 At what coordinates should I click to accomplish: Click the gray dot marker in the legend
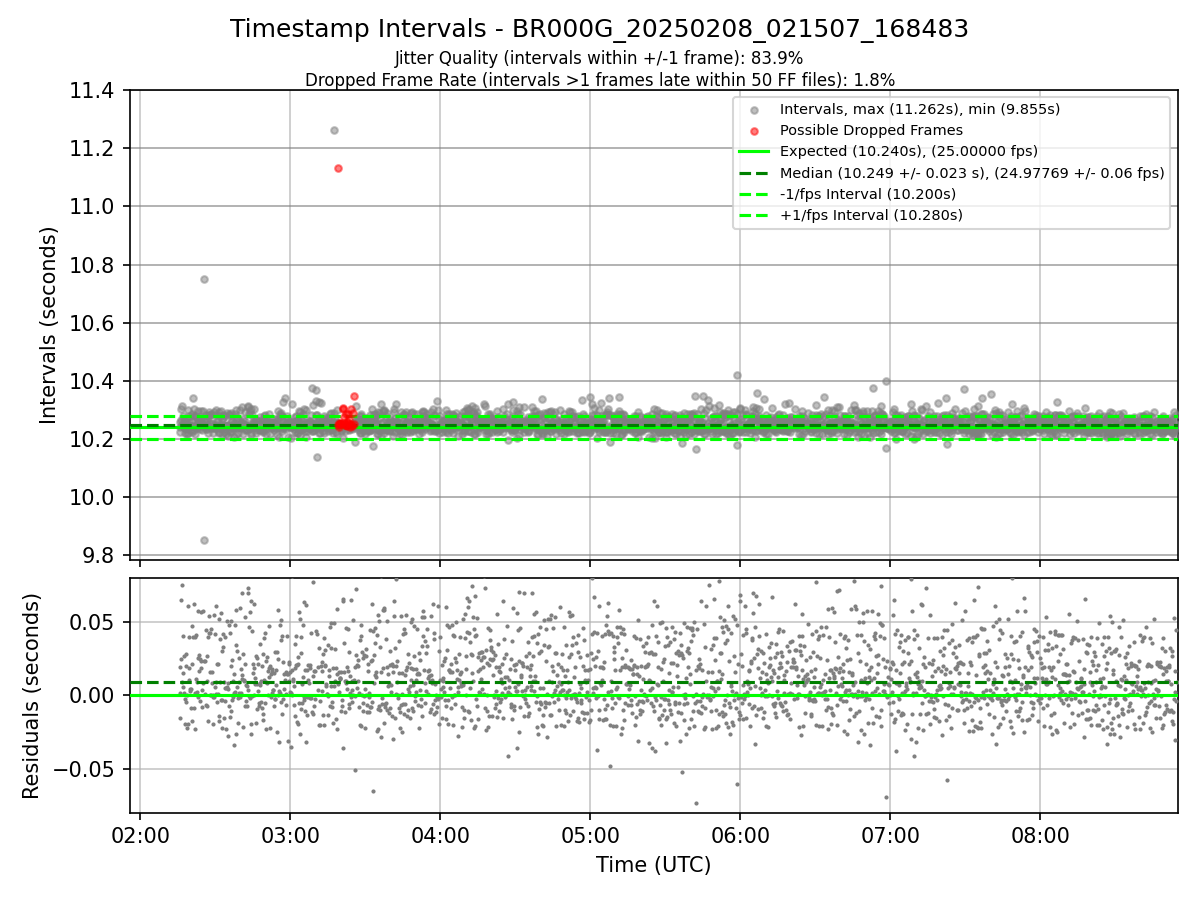click(x=754, y=110)
